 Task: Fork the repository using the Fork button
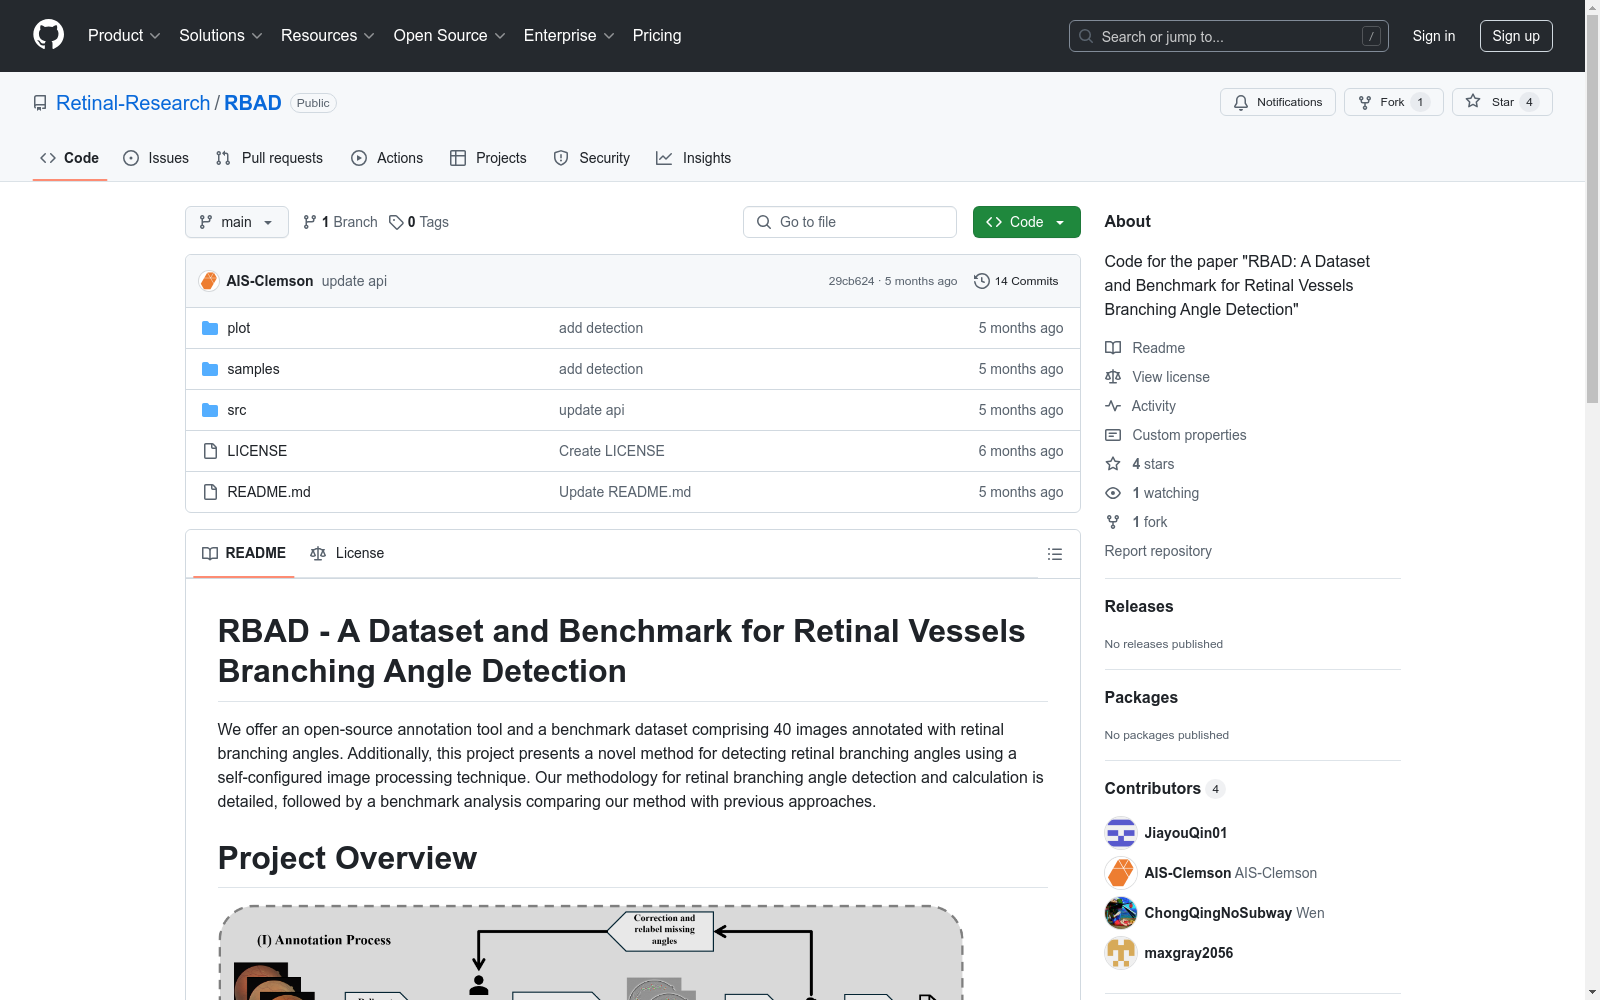point(1394,102)
